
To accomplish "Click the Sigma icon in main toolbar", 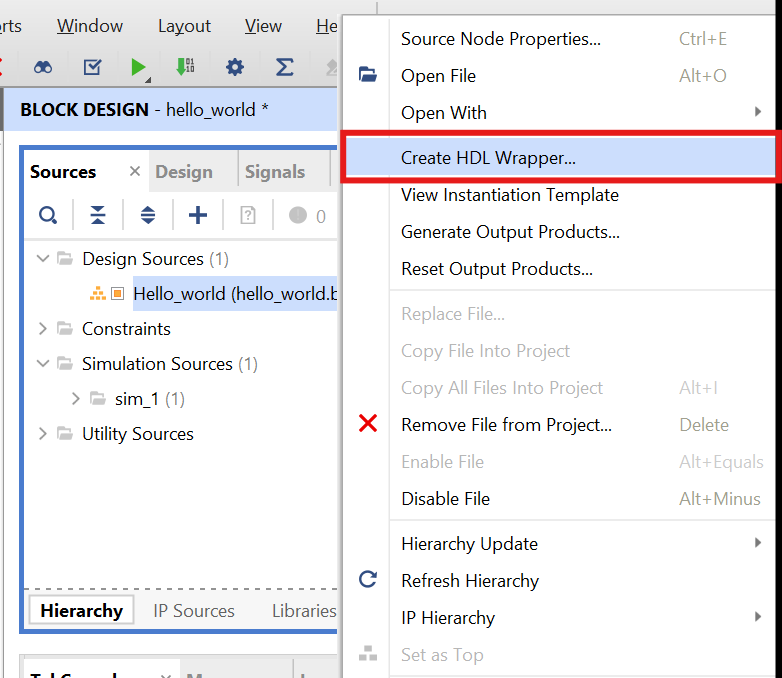I will click(x=284, y=67).
